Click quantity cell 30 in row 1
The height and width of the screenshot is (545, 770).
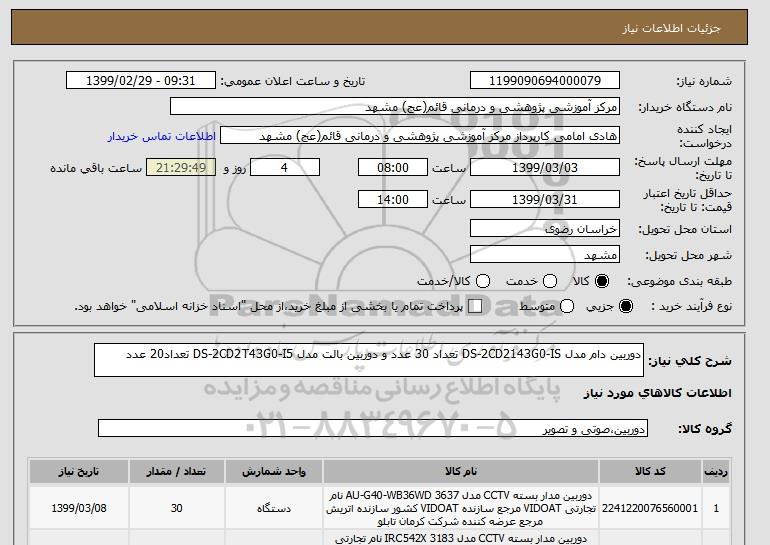point(176,508)
